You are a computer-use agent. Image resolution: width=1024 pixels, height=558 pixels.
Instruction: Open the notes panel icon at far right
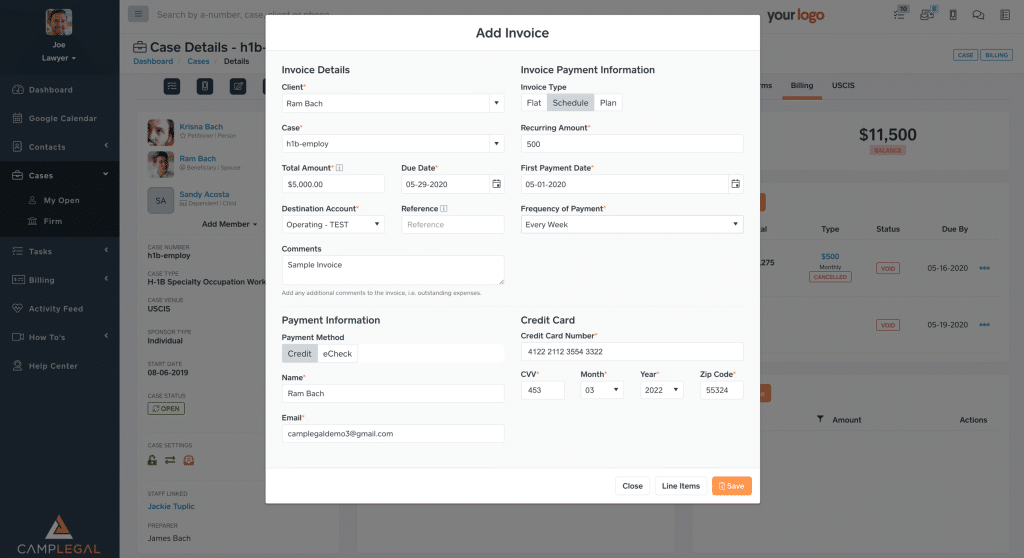pos(1005,15)
